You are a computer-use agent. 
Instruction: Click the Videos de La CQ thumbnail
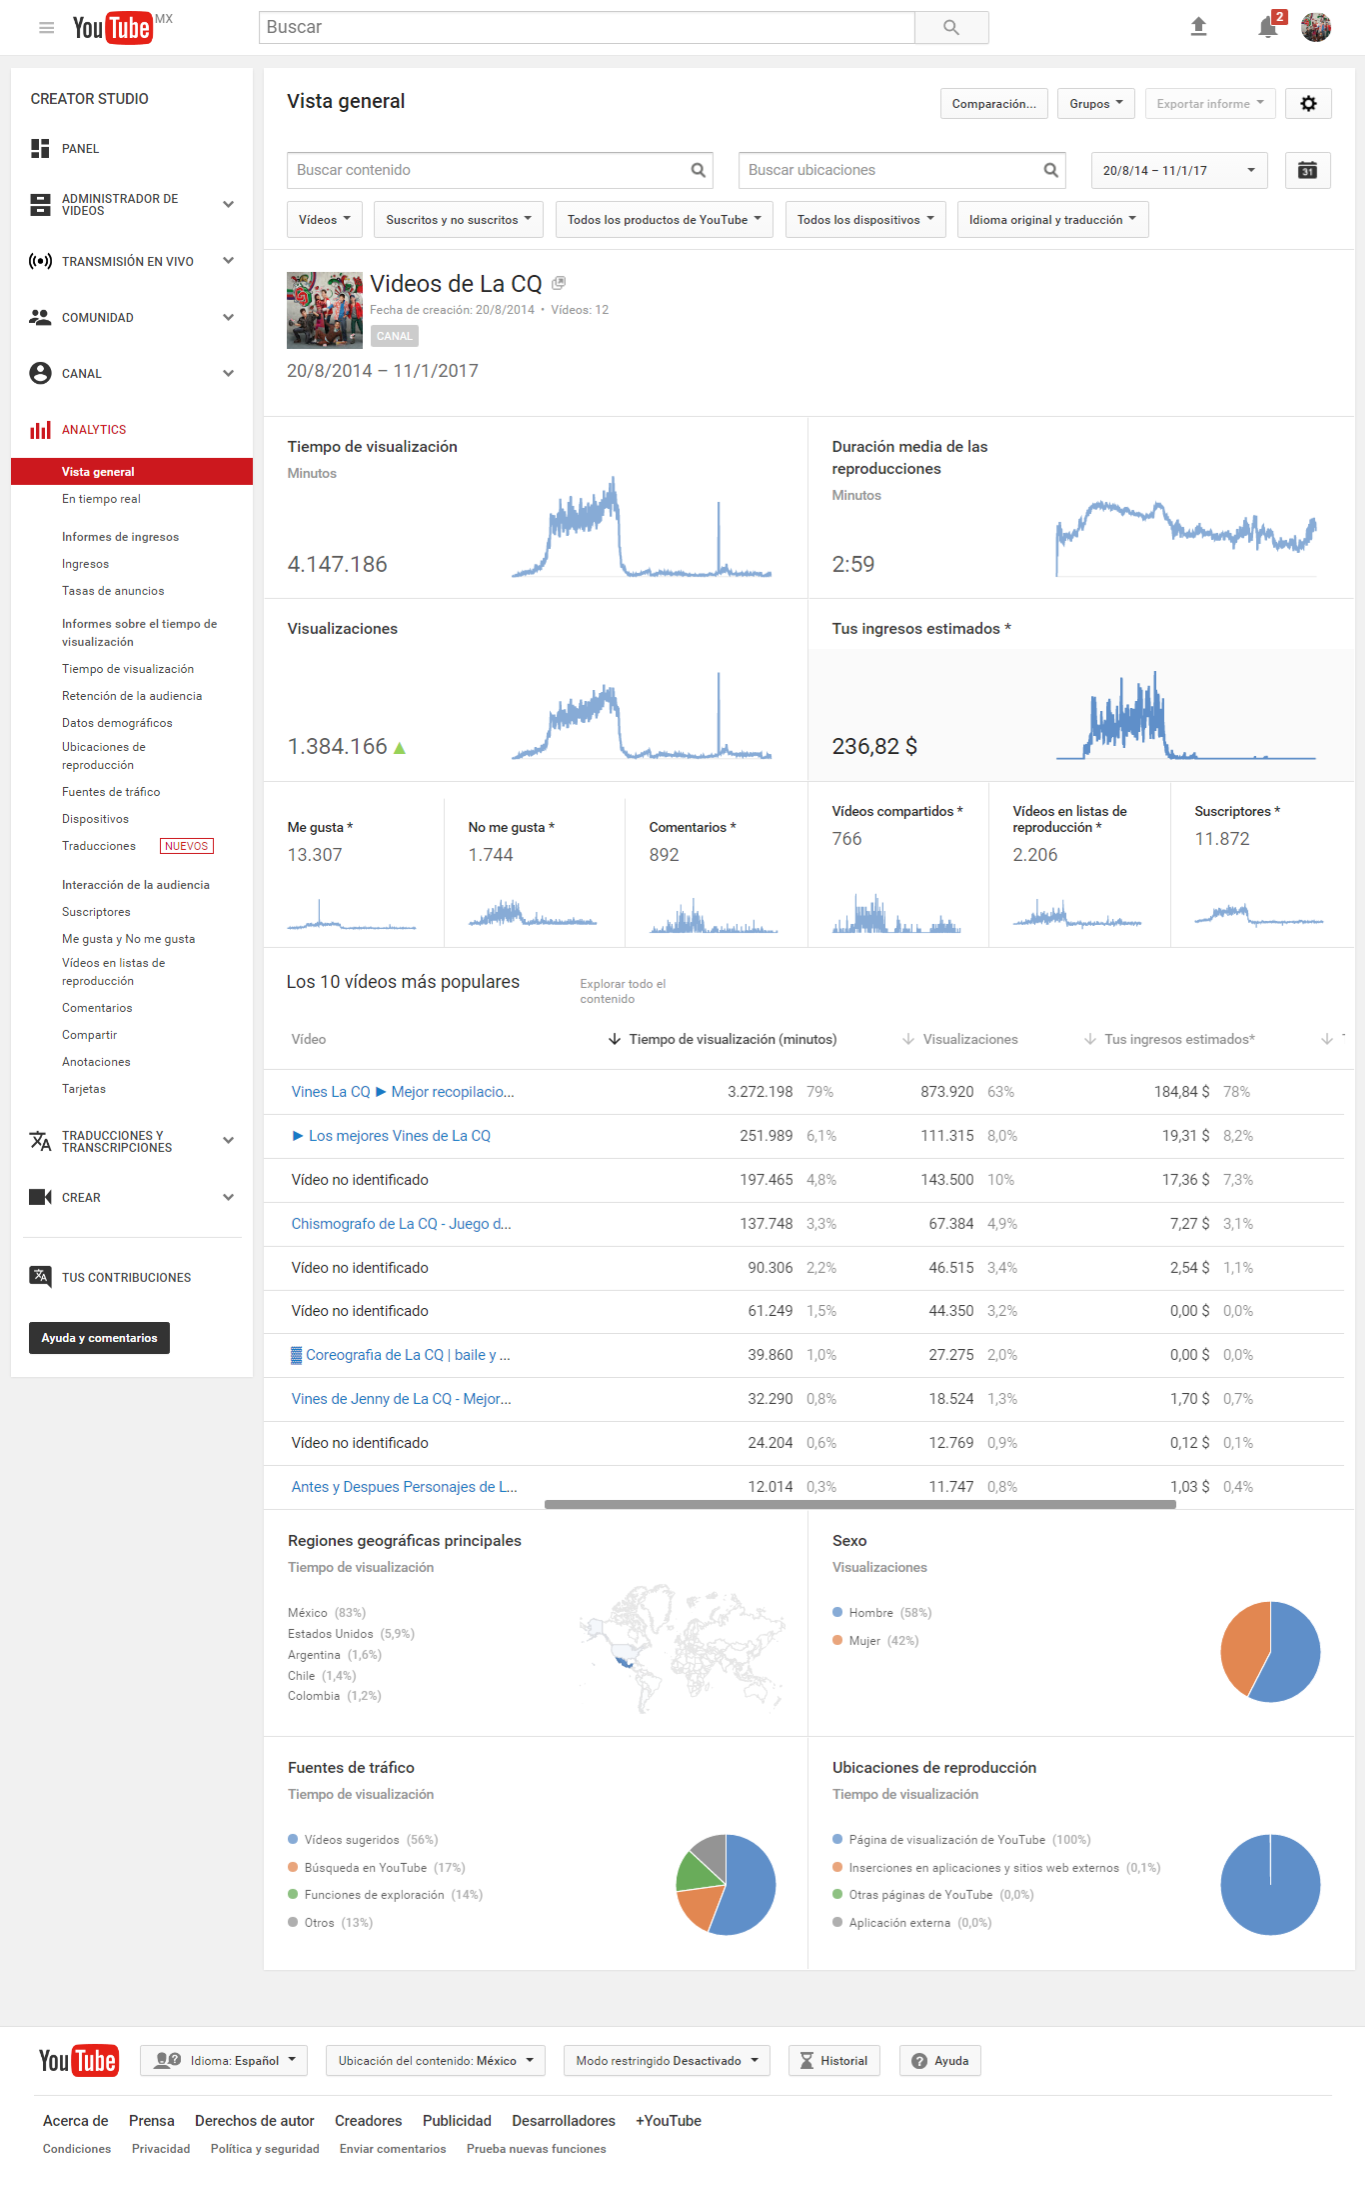click(x=325, y=310)
